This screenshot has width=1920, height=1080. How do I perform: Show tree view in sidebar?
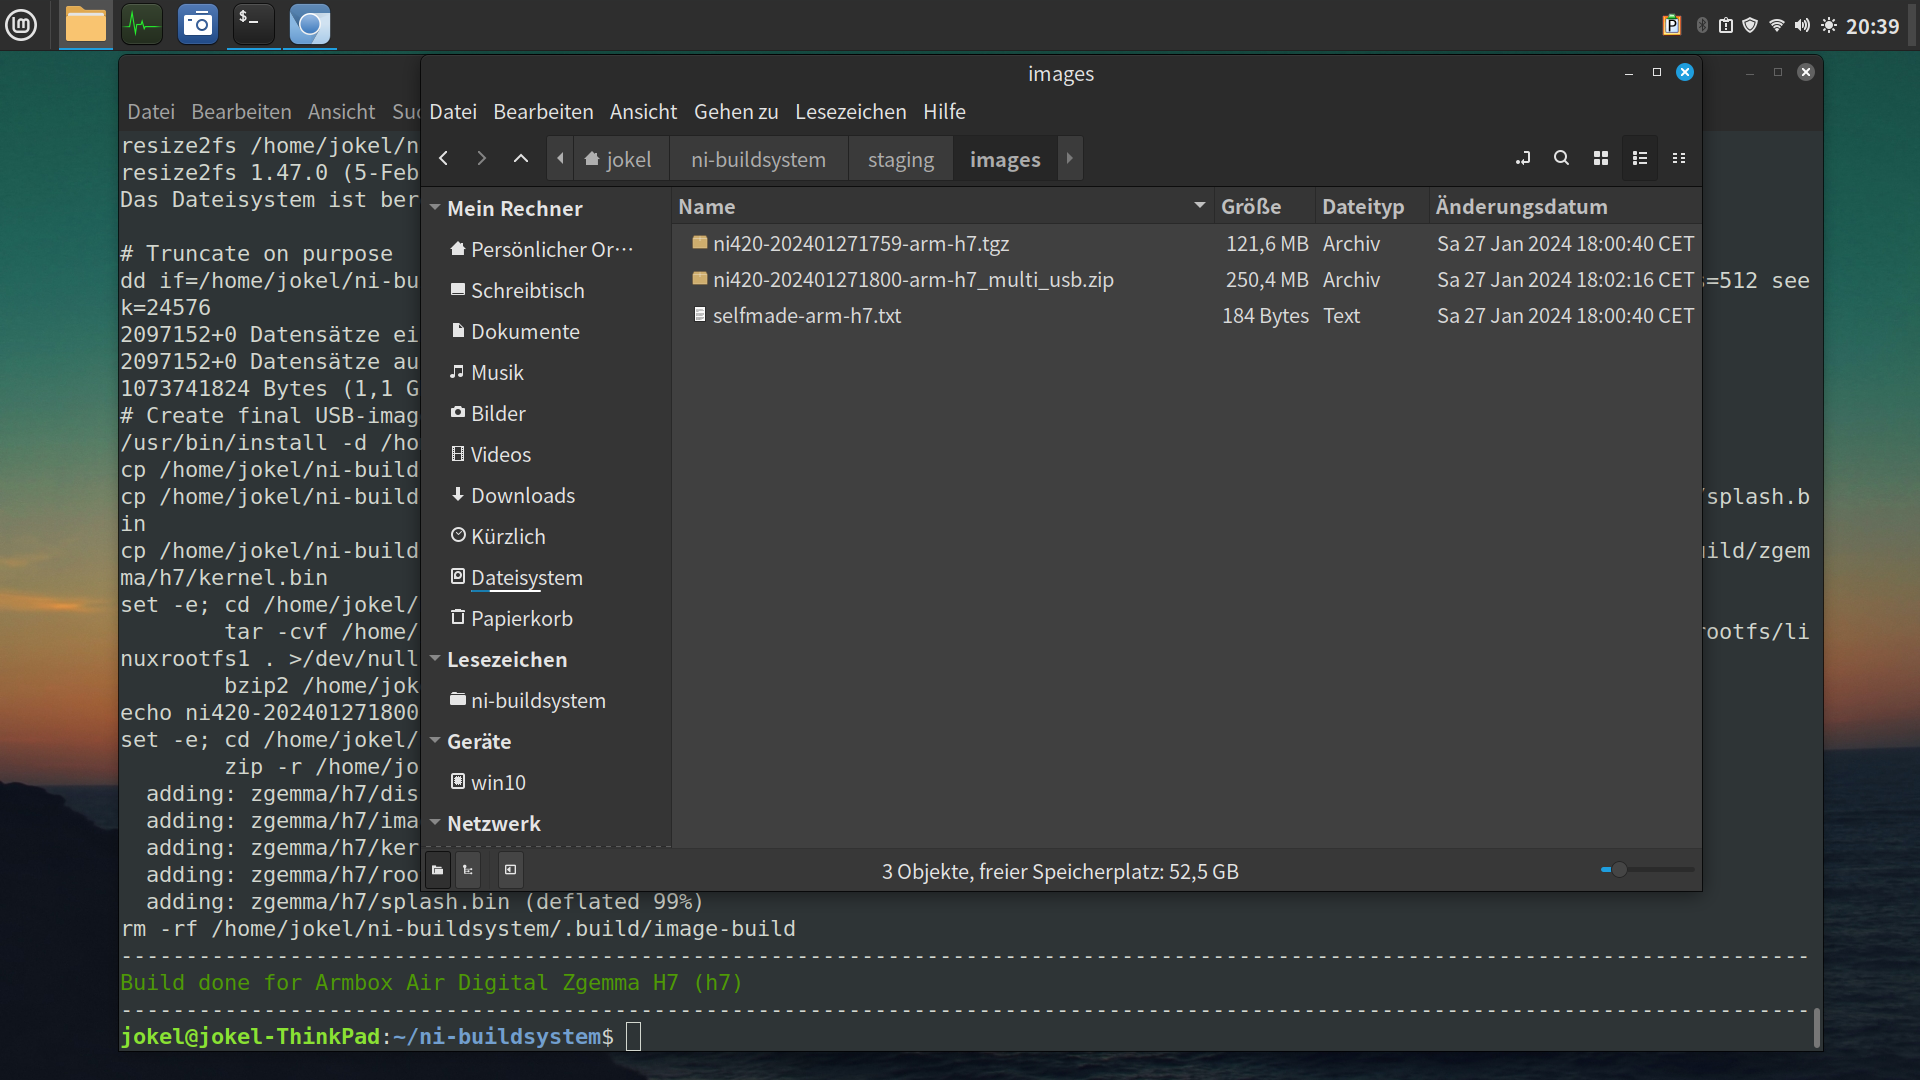click(468, 870)
